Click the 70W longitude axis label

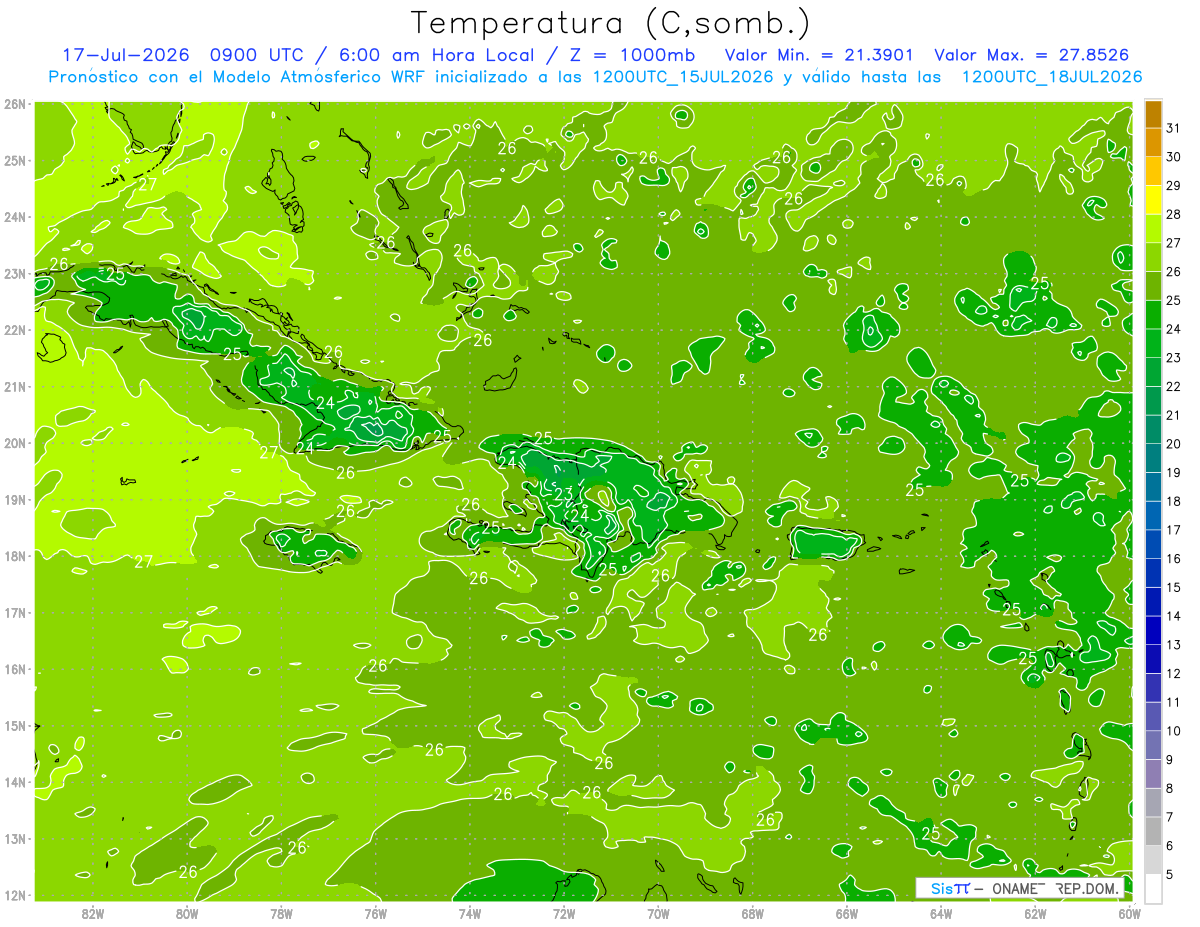(658, 913)
